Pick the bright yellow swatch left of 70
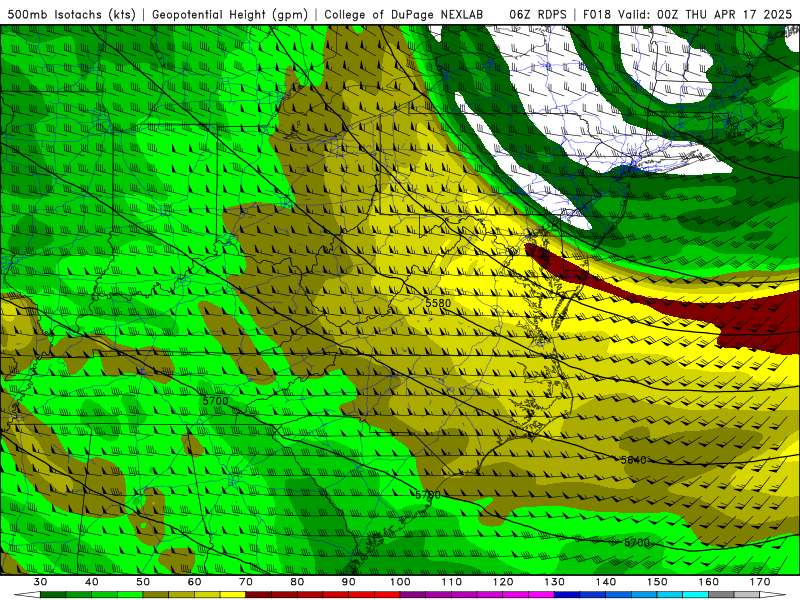 pyautogui.click(x=233, y=595)
